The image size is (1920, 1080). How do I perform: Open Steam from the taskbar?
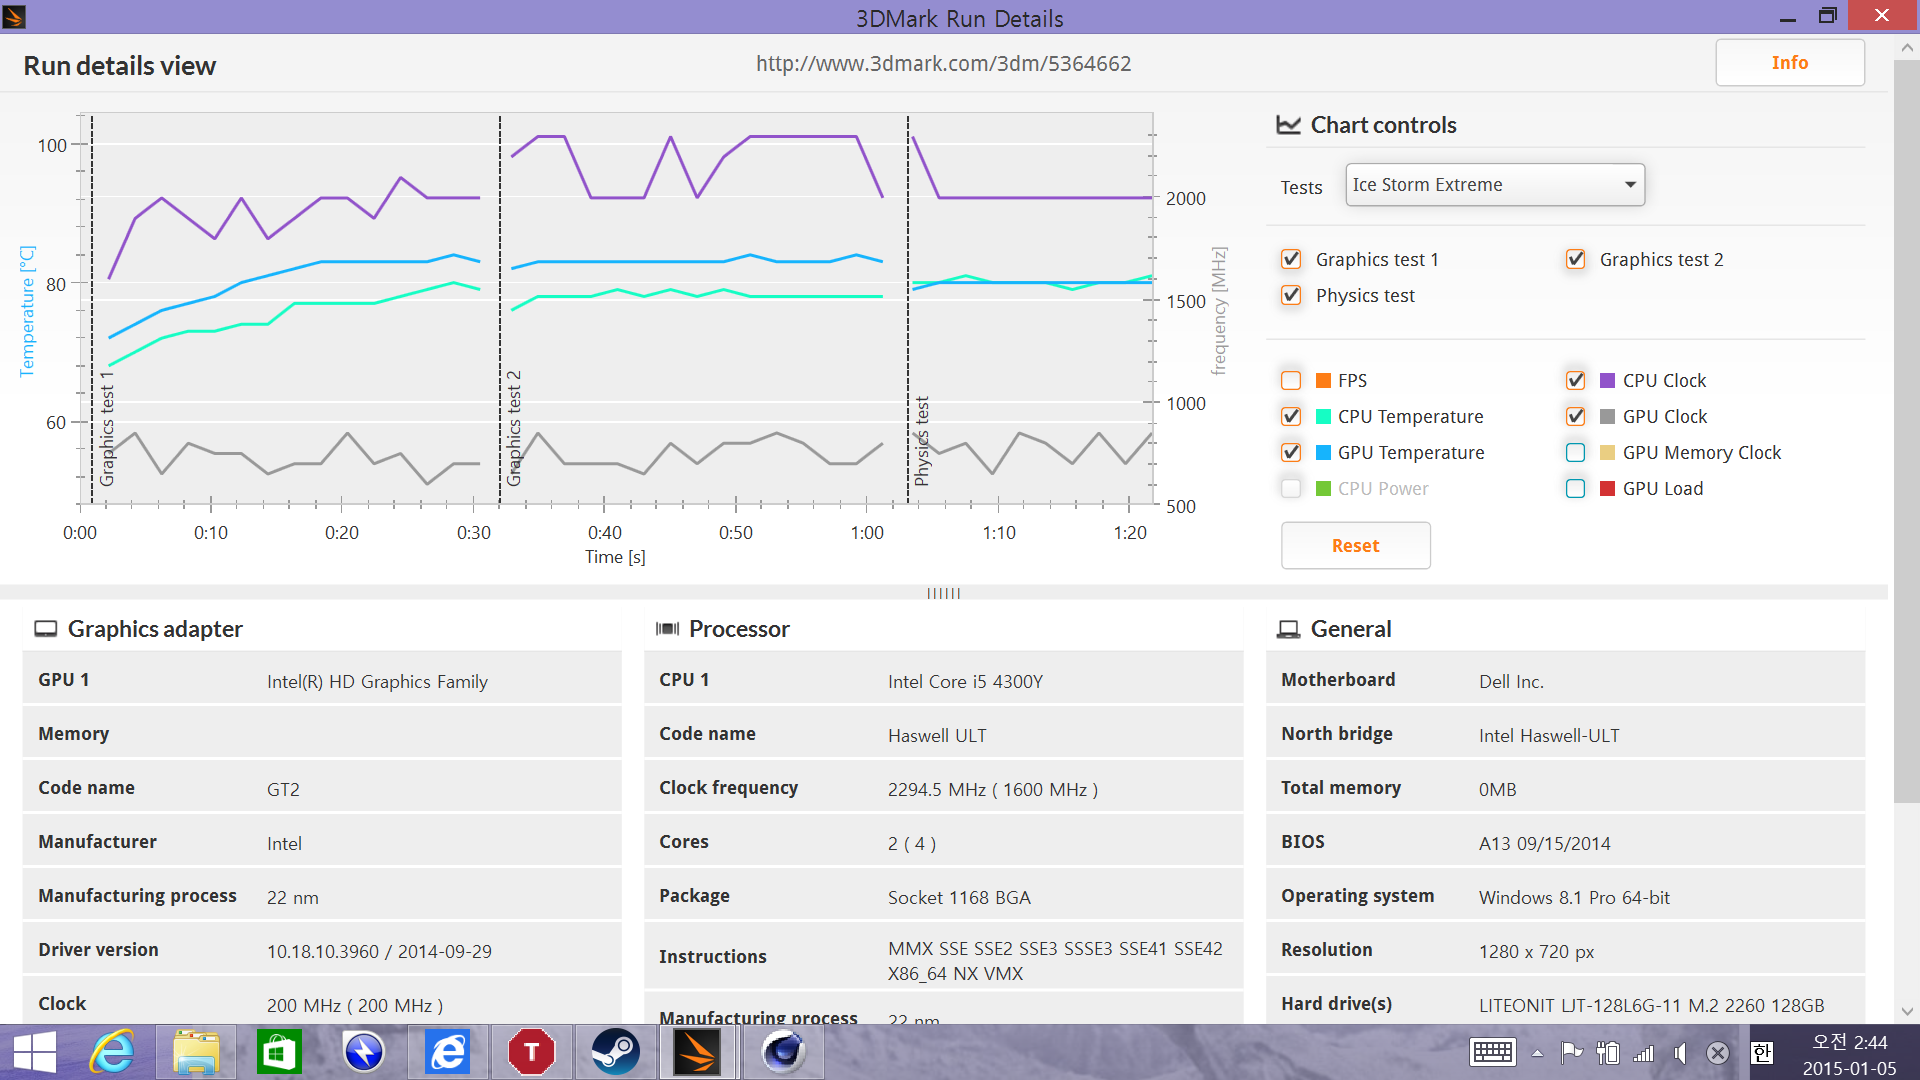pyautogui.click(x=615, y=1052)
